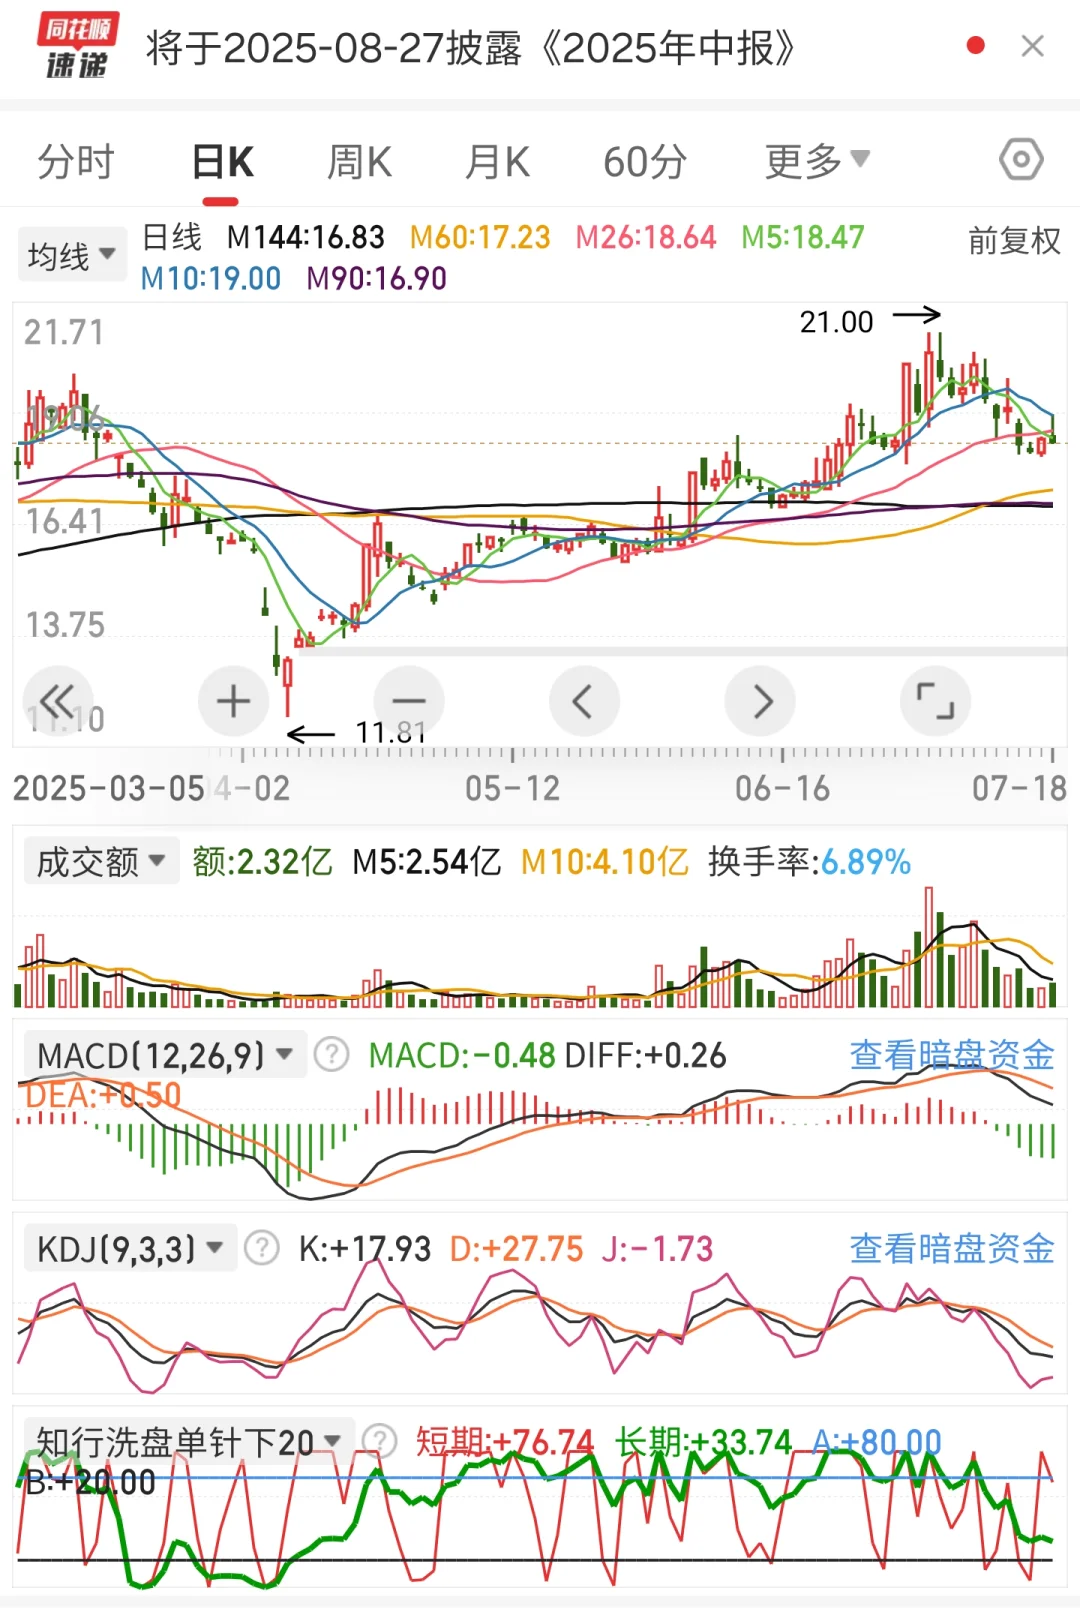This screenshot has width=1080, height=1612.
Task: Switch to 月K chart tab
Action: point(497,162)
